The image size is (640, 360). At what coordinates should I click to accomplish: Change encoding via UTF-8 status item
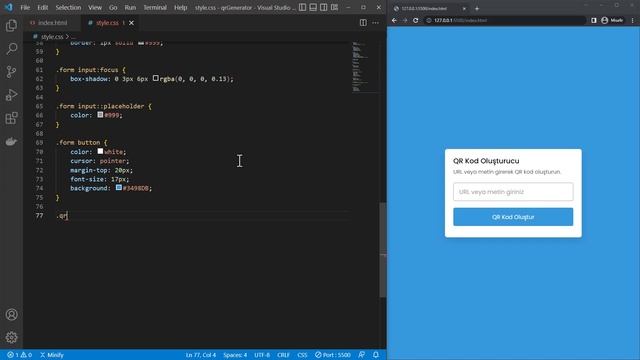pos(262,355)
